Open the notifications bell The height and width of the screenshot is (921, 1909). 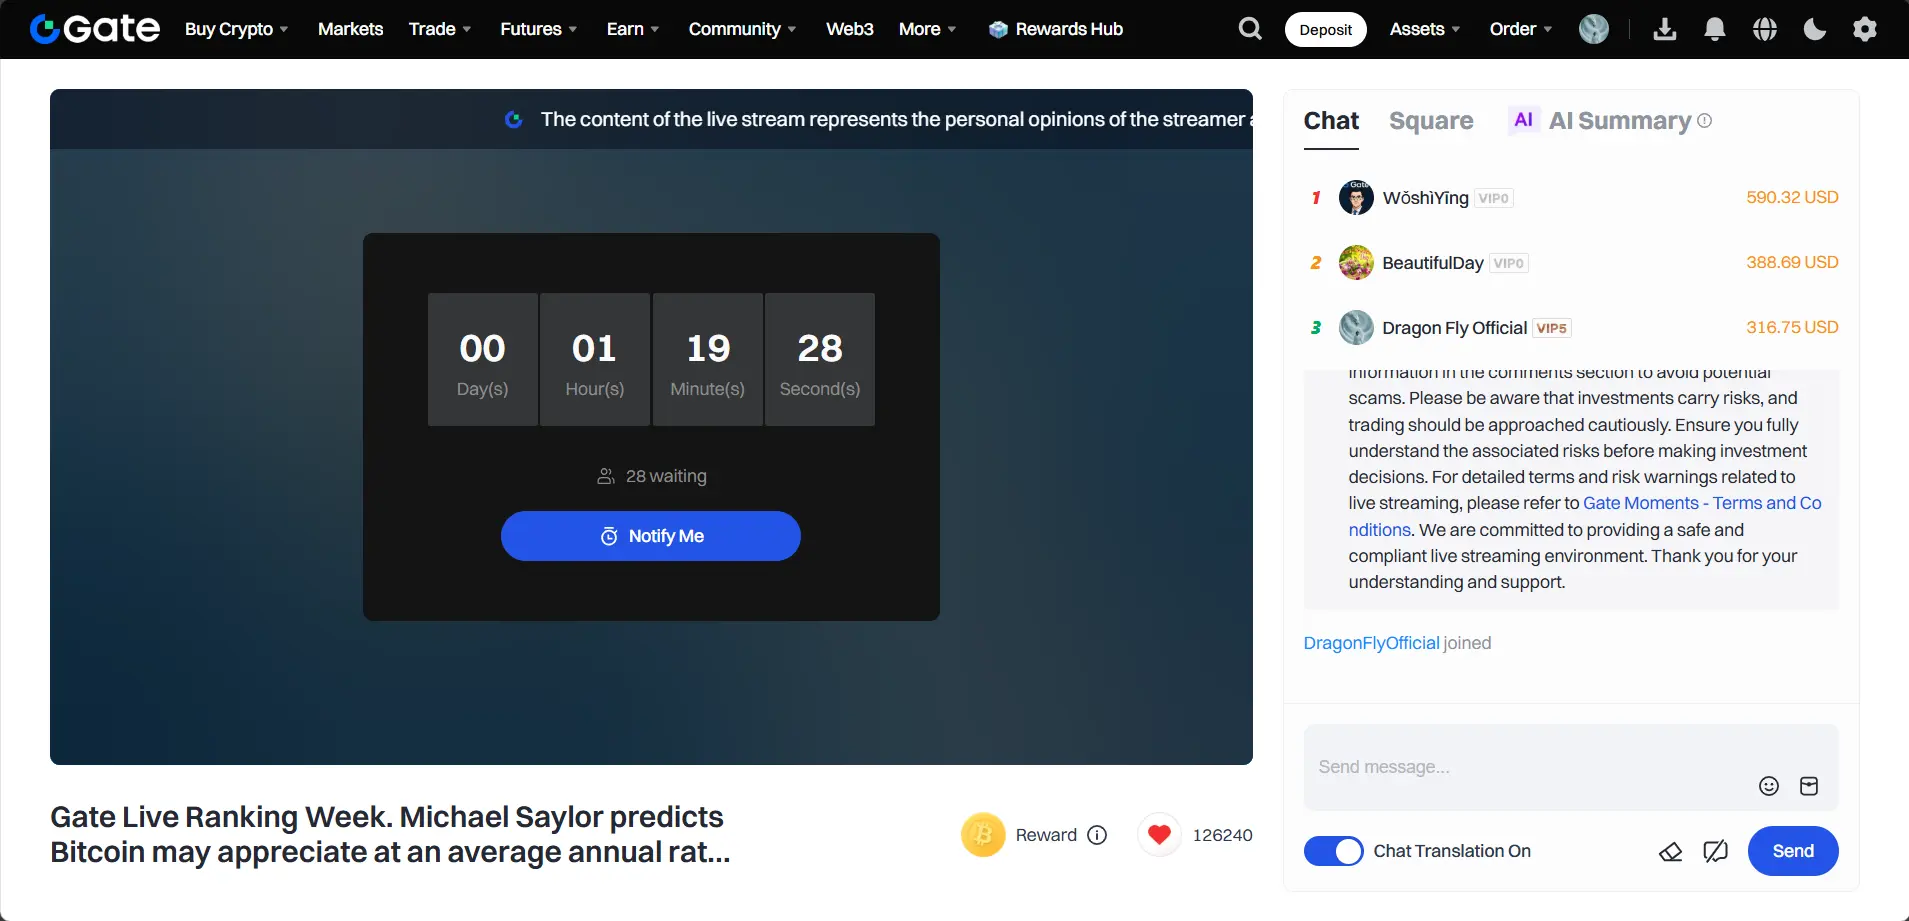(1715, 29)
